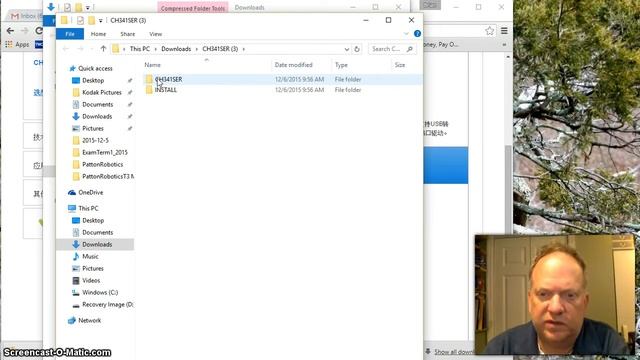Sort by Type column header
Screen dimensions: 640x360
click(341, 65)
